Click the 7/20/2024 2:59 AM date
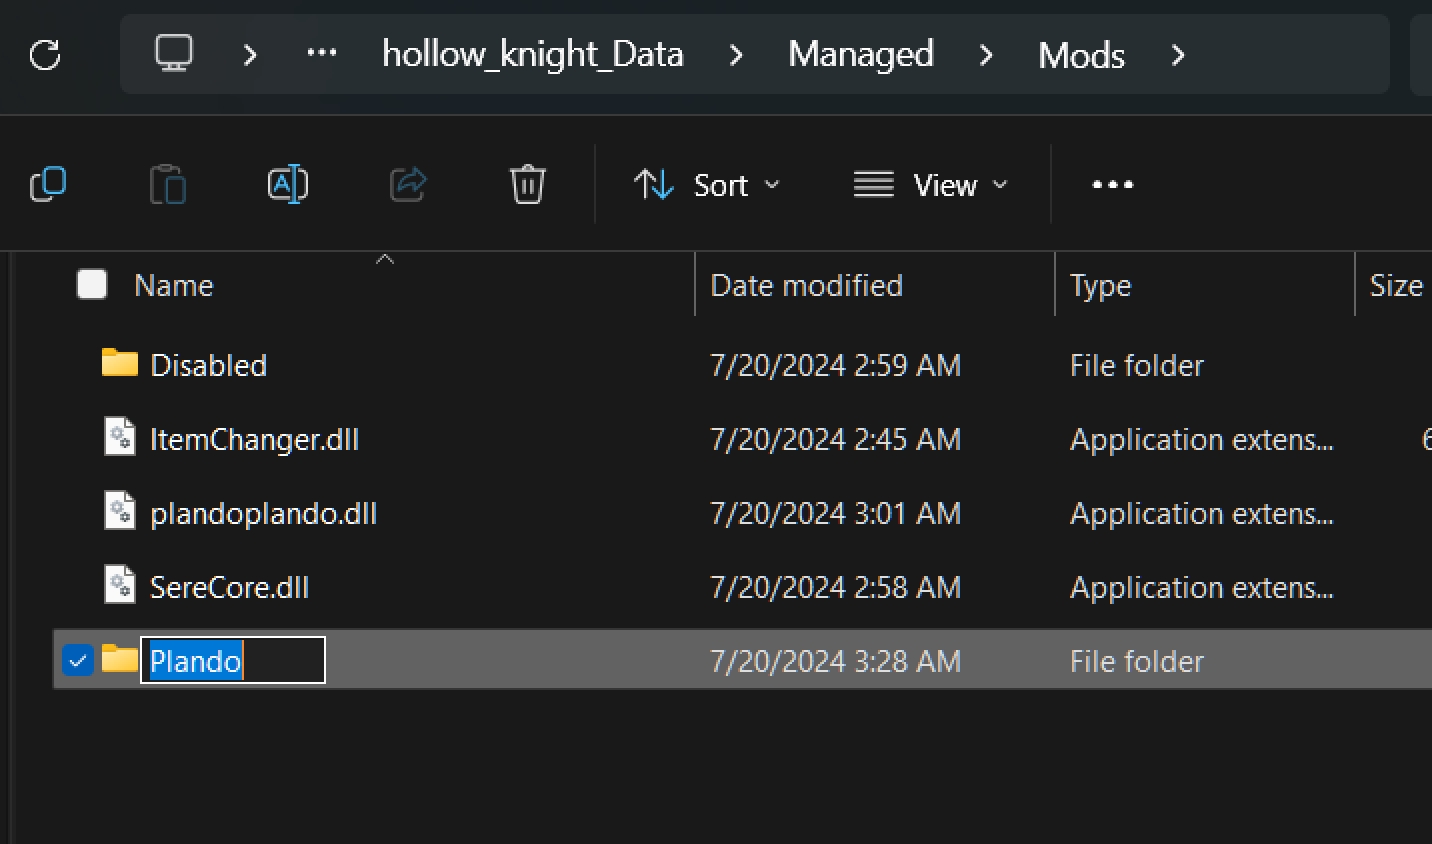This screenshot has height=844, width=1432. point(835,365)
